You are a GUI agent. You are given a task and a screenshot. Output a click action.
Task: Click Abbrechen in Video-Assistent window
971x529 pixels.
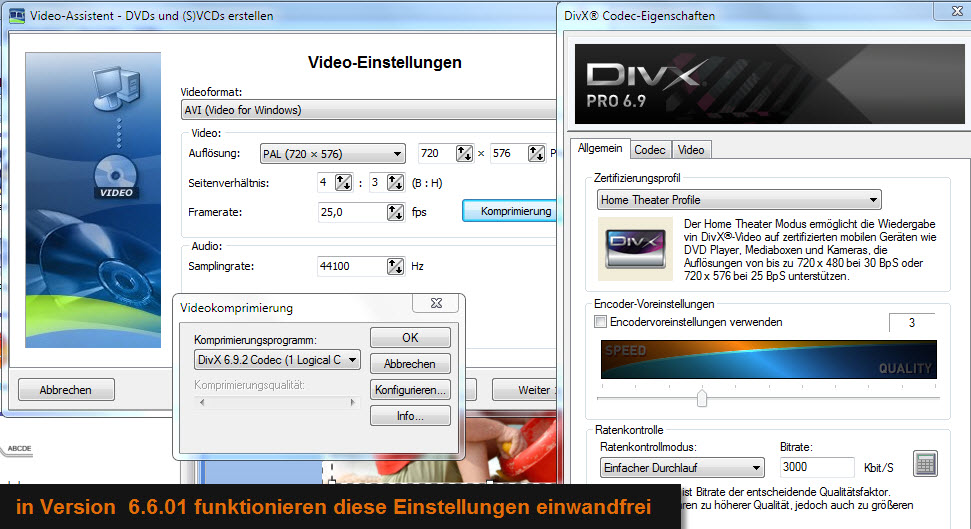(66, 390)
